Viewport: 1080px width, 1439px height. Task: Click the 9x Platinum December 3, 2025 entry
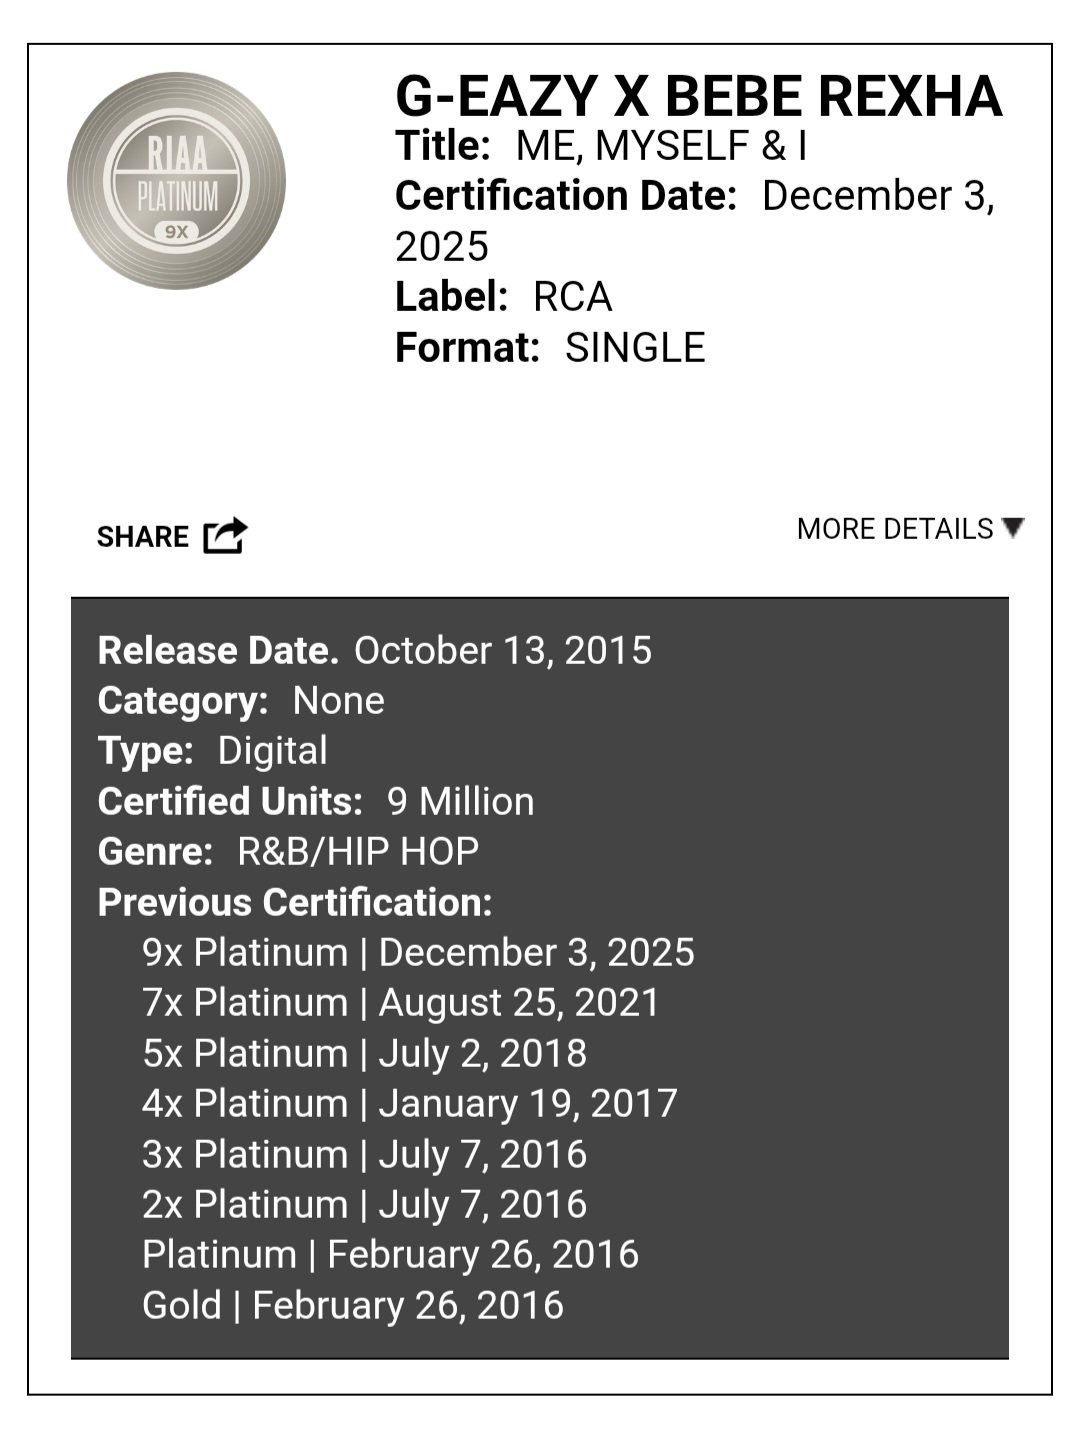pos(418,952)
